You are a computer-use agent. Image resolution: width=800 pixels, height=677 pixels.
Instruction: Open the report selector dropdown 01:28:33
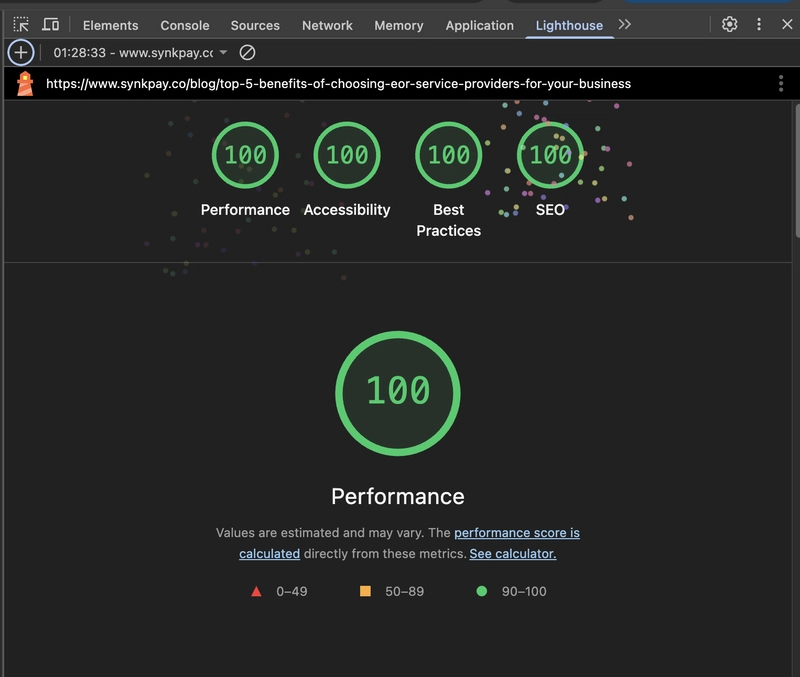(140, 52)
